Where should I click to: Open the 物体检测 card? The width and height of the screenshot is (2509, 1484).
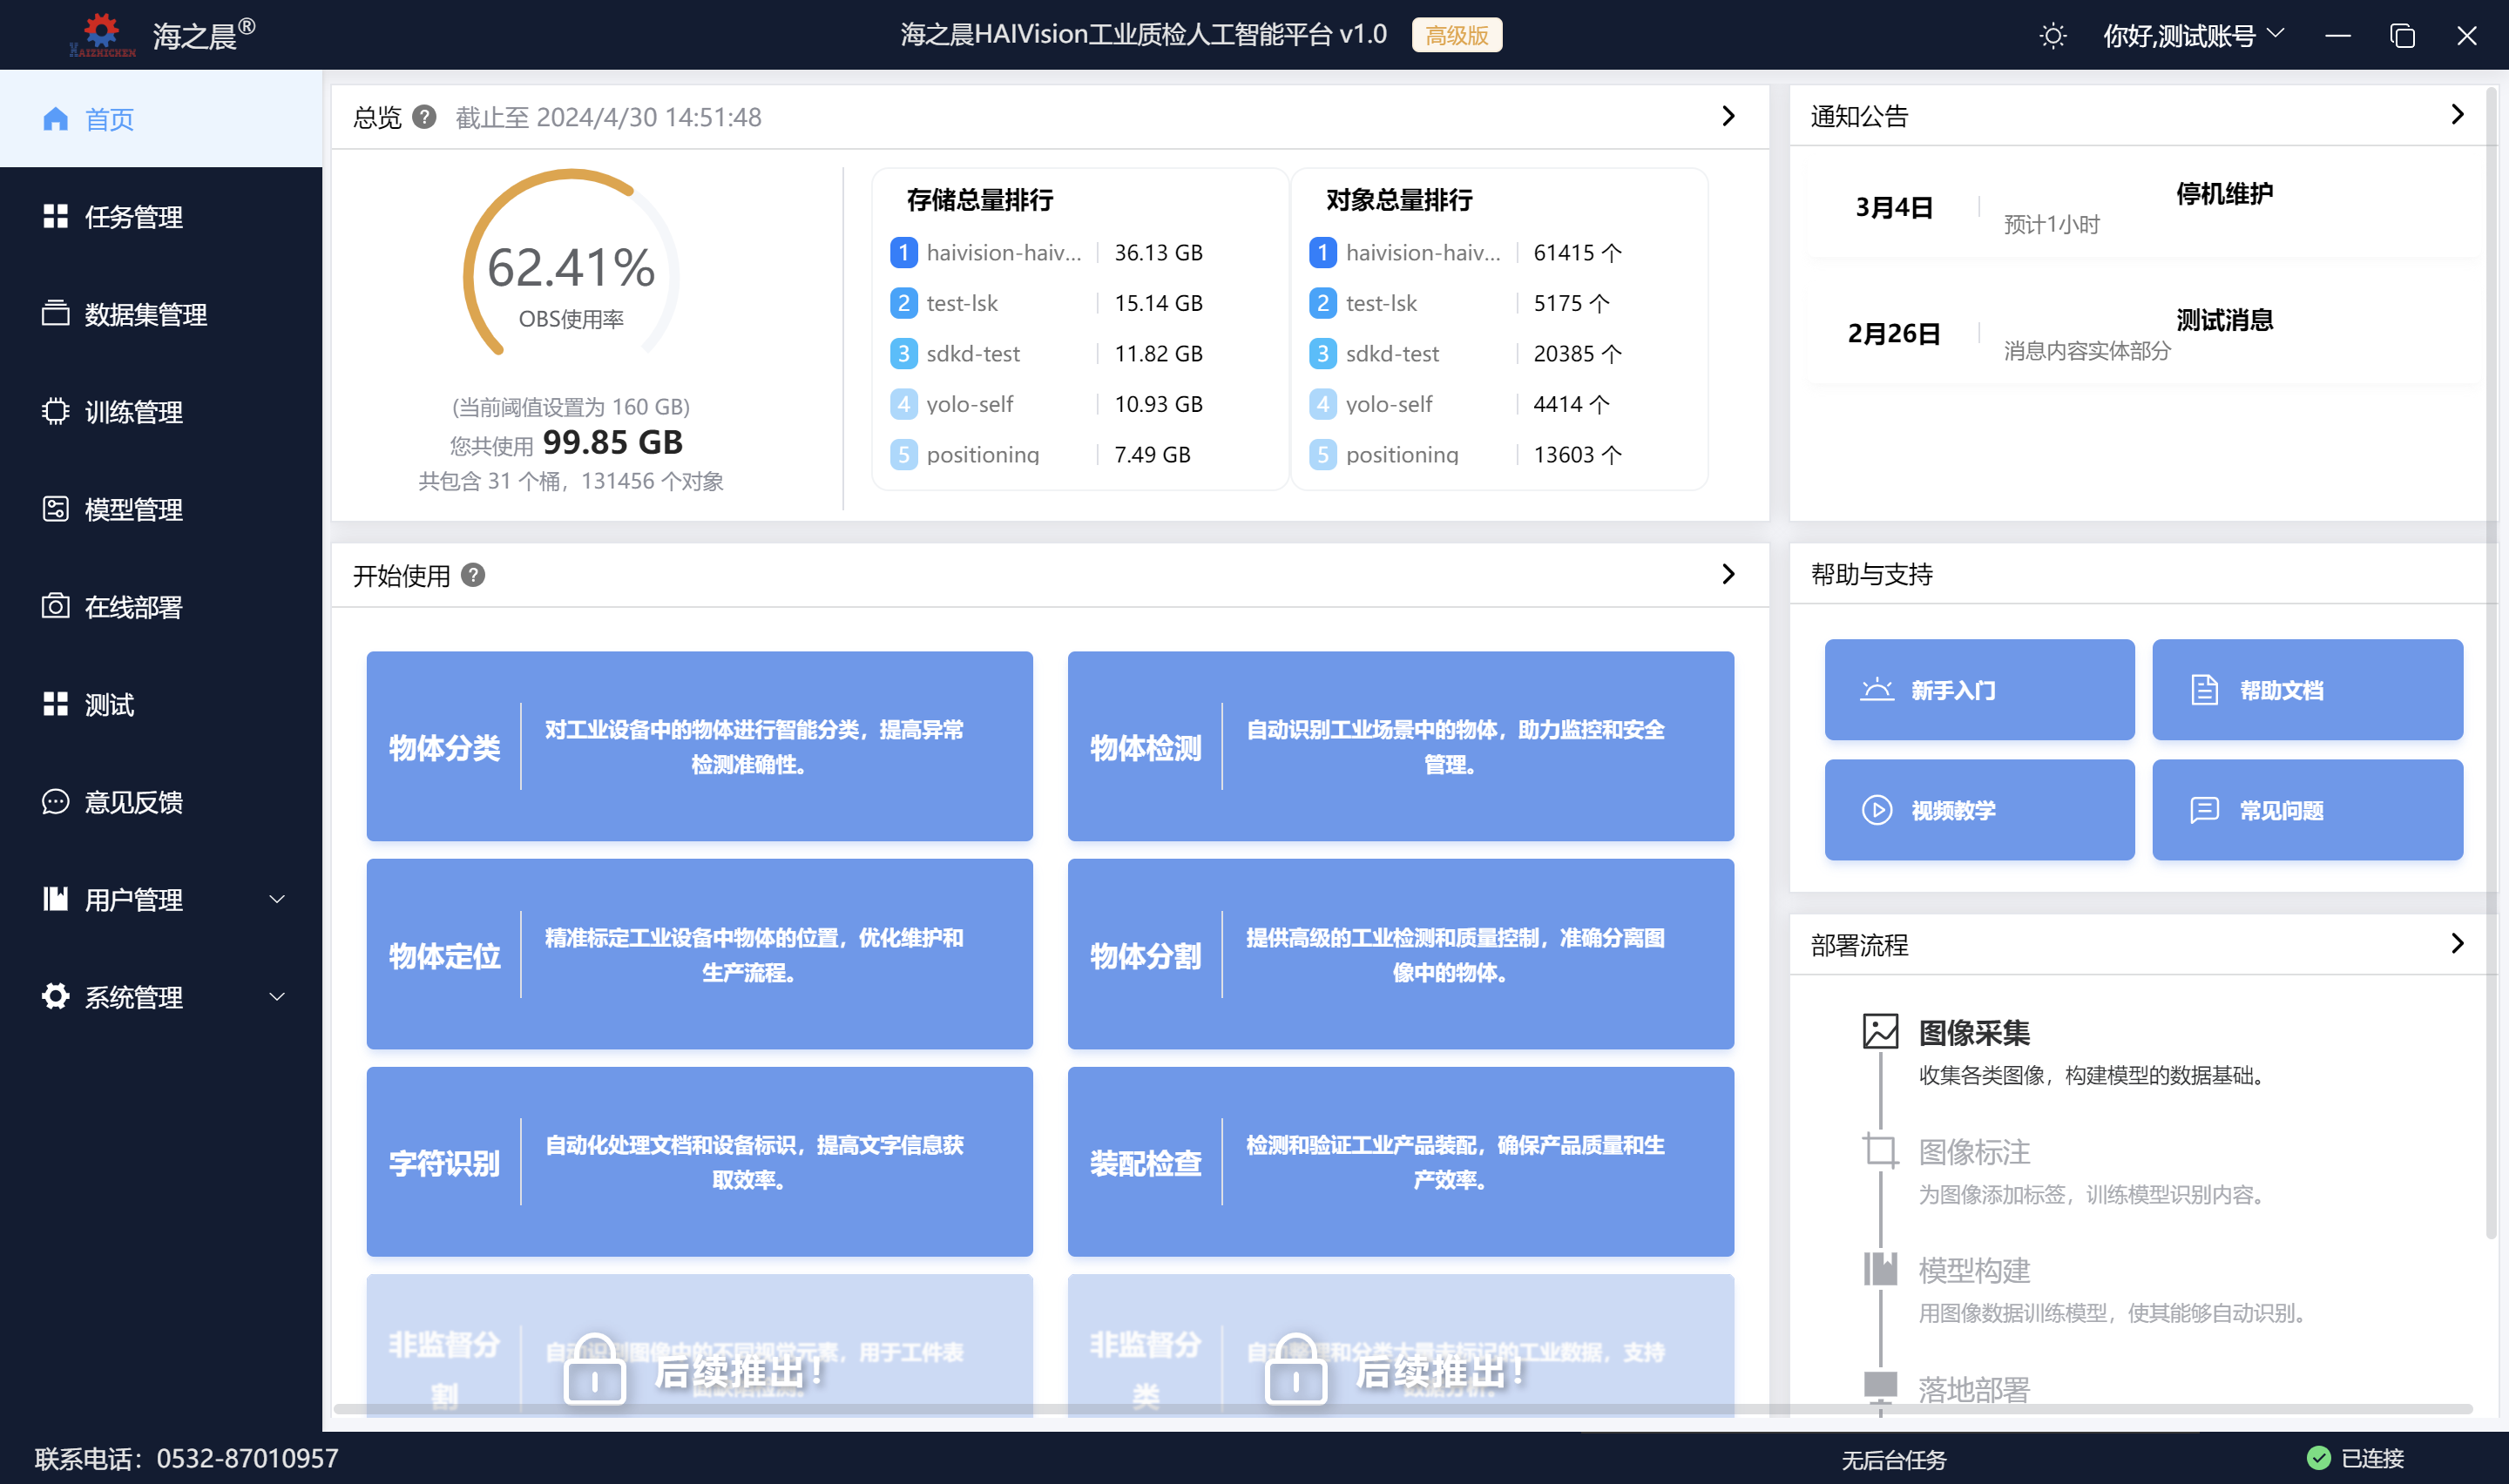[x=1400, y=746]
